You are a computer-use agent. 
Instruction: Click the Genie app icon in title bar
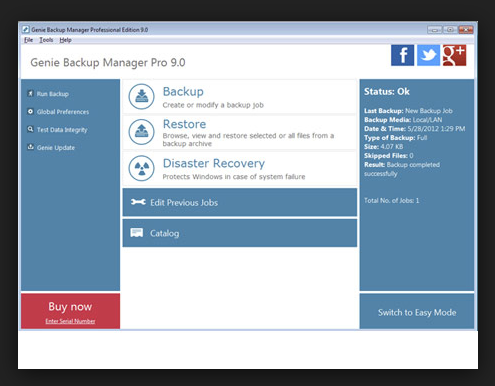(x=26, y=30)
